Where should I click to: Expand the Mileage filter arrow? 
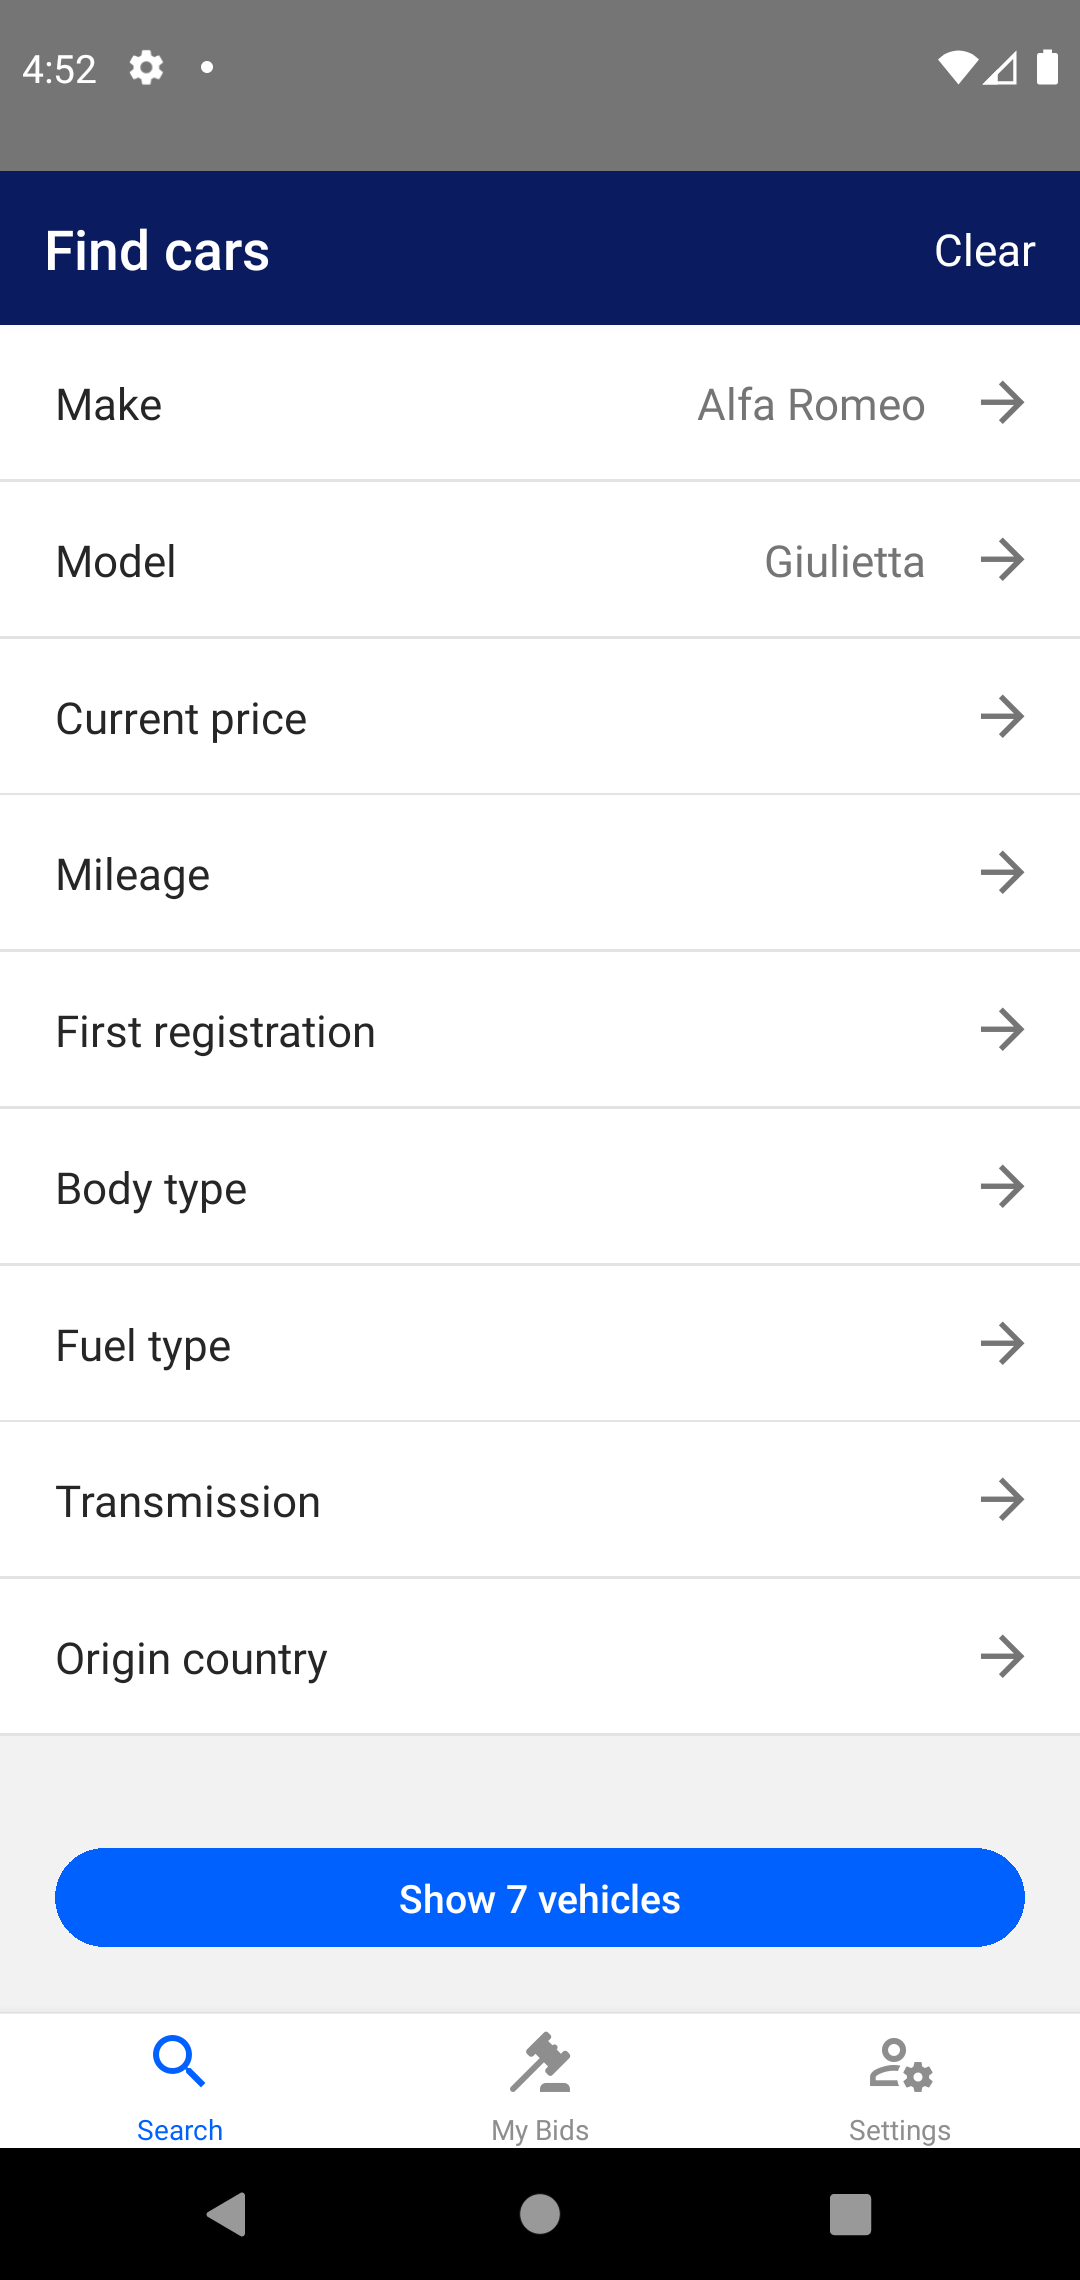tap(1002, 873)
